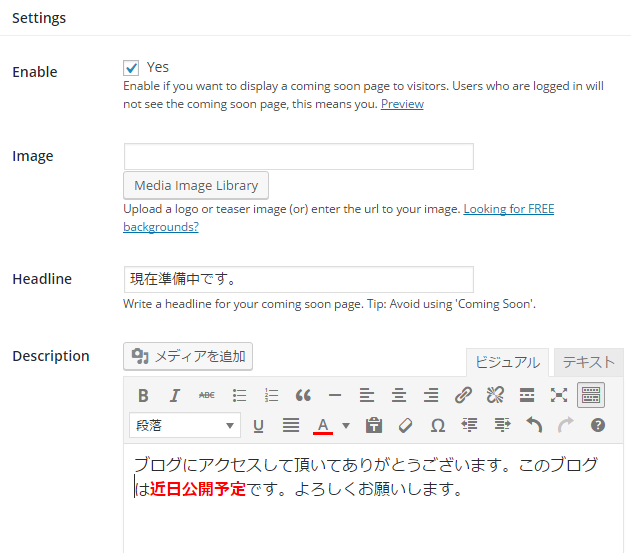The width and height of the screenshot is (631, 553).
Task: Open the Media Image Library
Action: click(196, 186)
